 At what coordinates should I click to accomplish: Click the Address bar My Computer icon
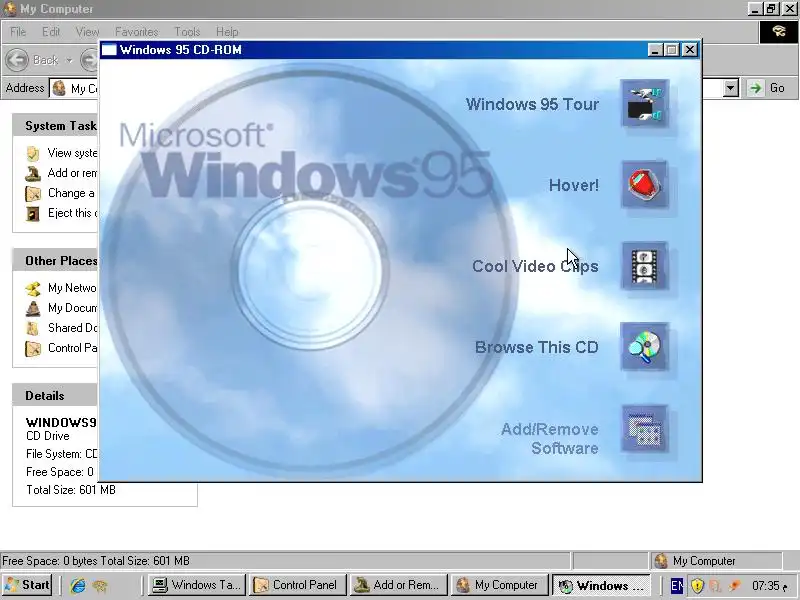coord(59,88)
